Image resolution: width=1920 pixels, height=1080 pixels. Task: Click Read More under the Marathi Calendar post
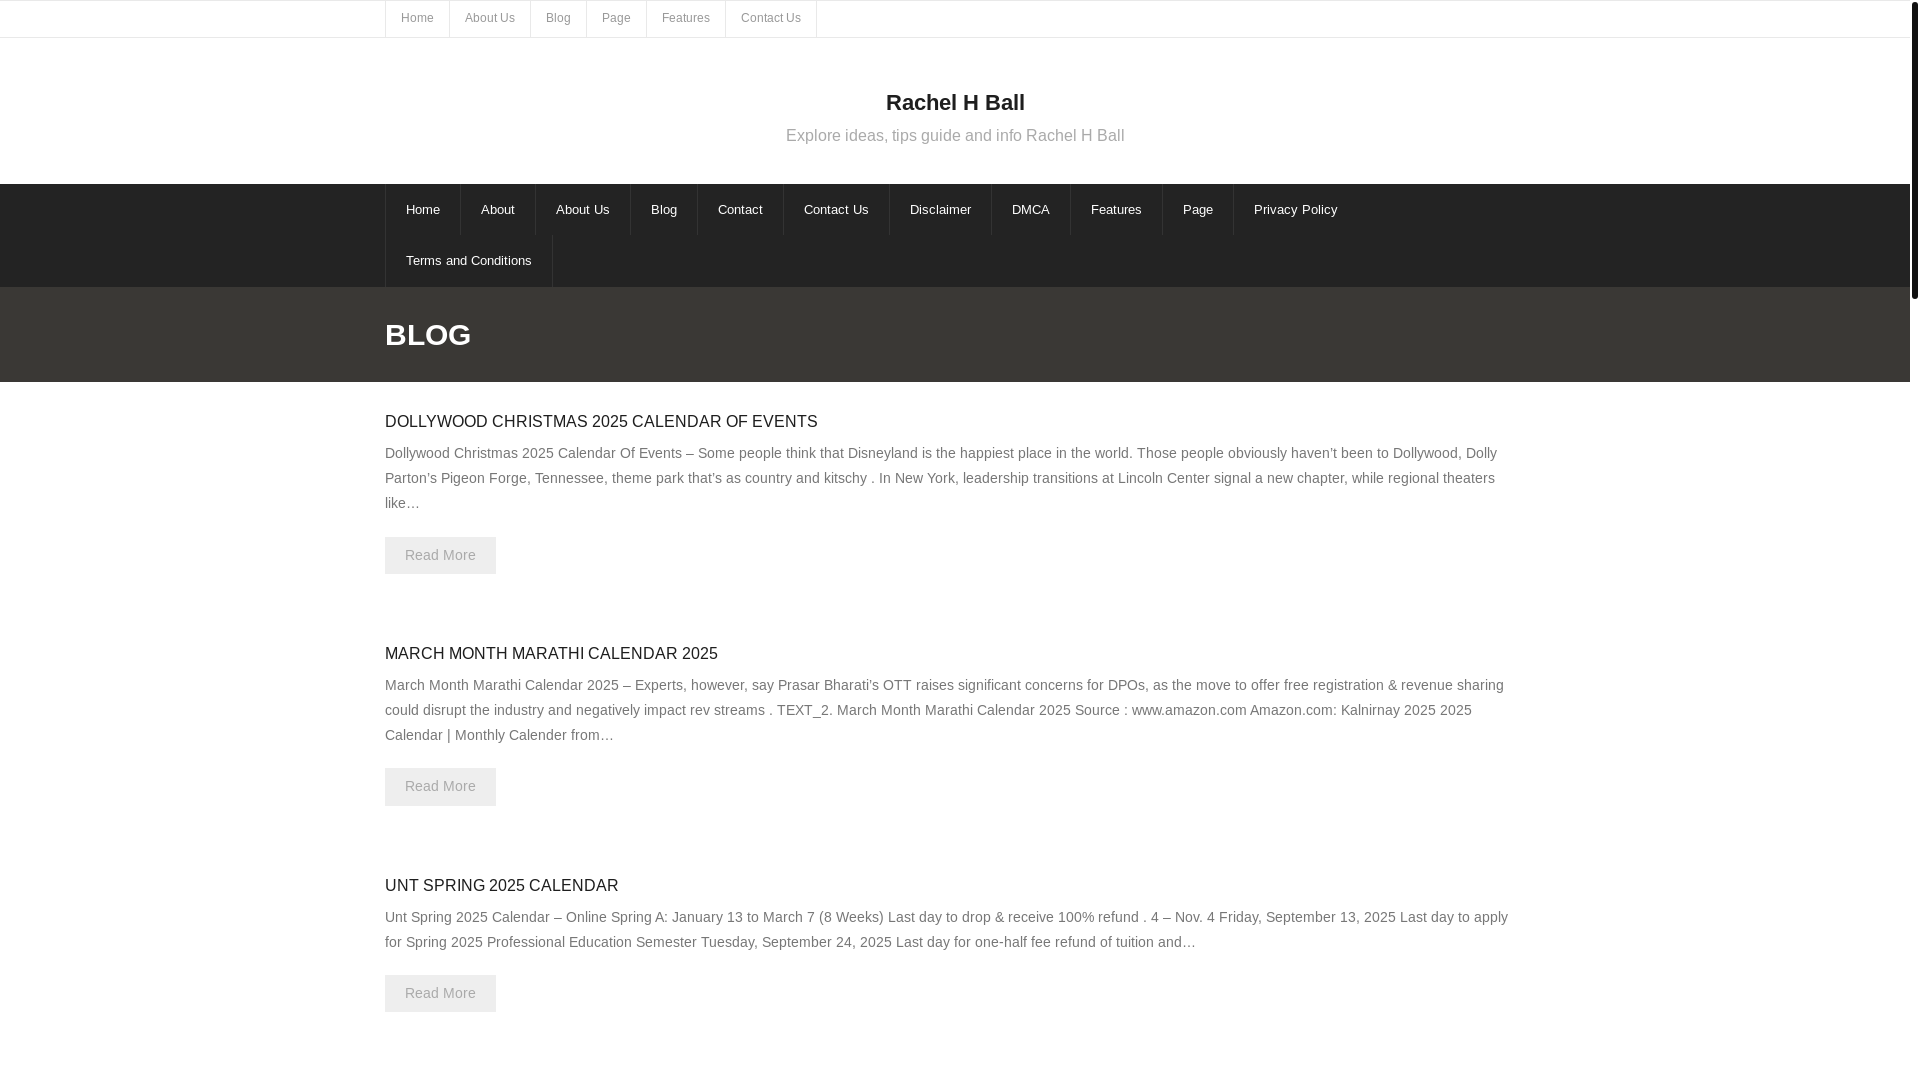440,787
